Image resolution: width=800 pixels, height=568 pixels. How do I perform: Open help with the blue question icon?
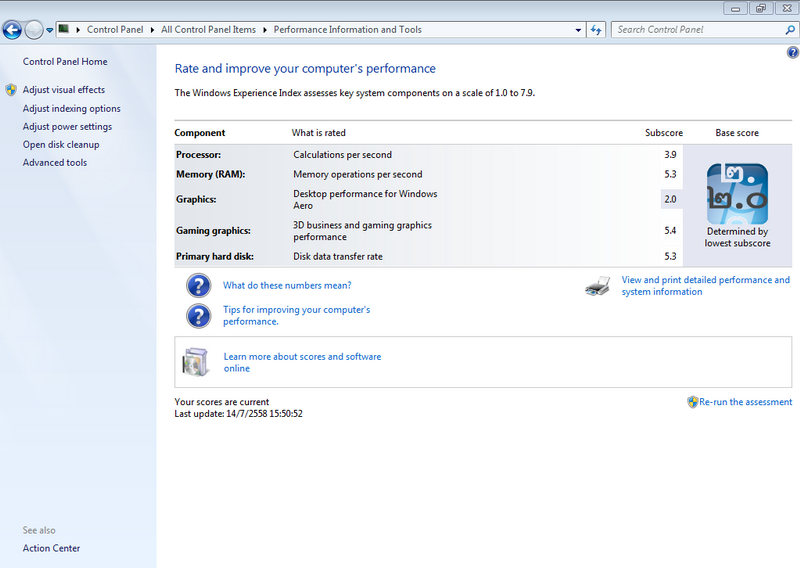click(x=792, y=52)
